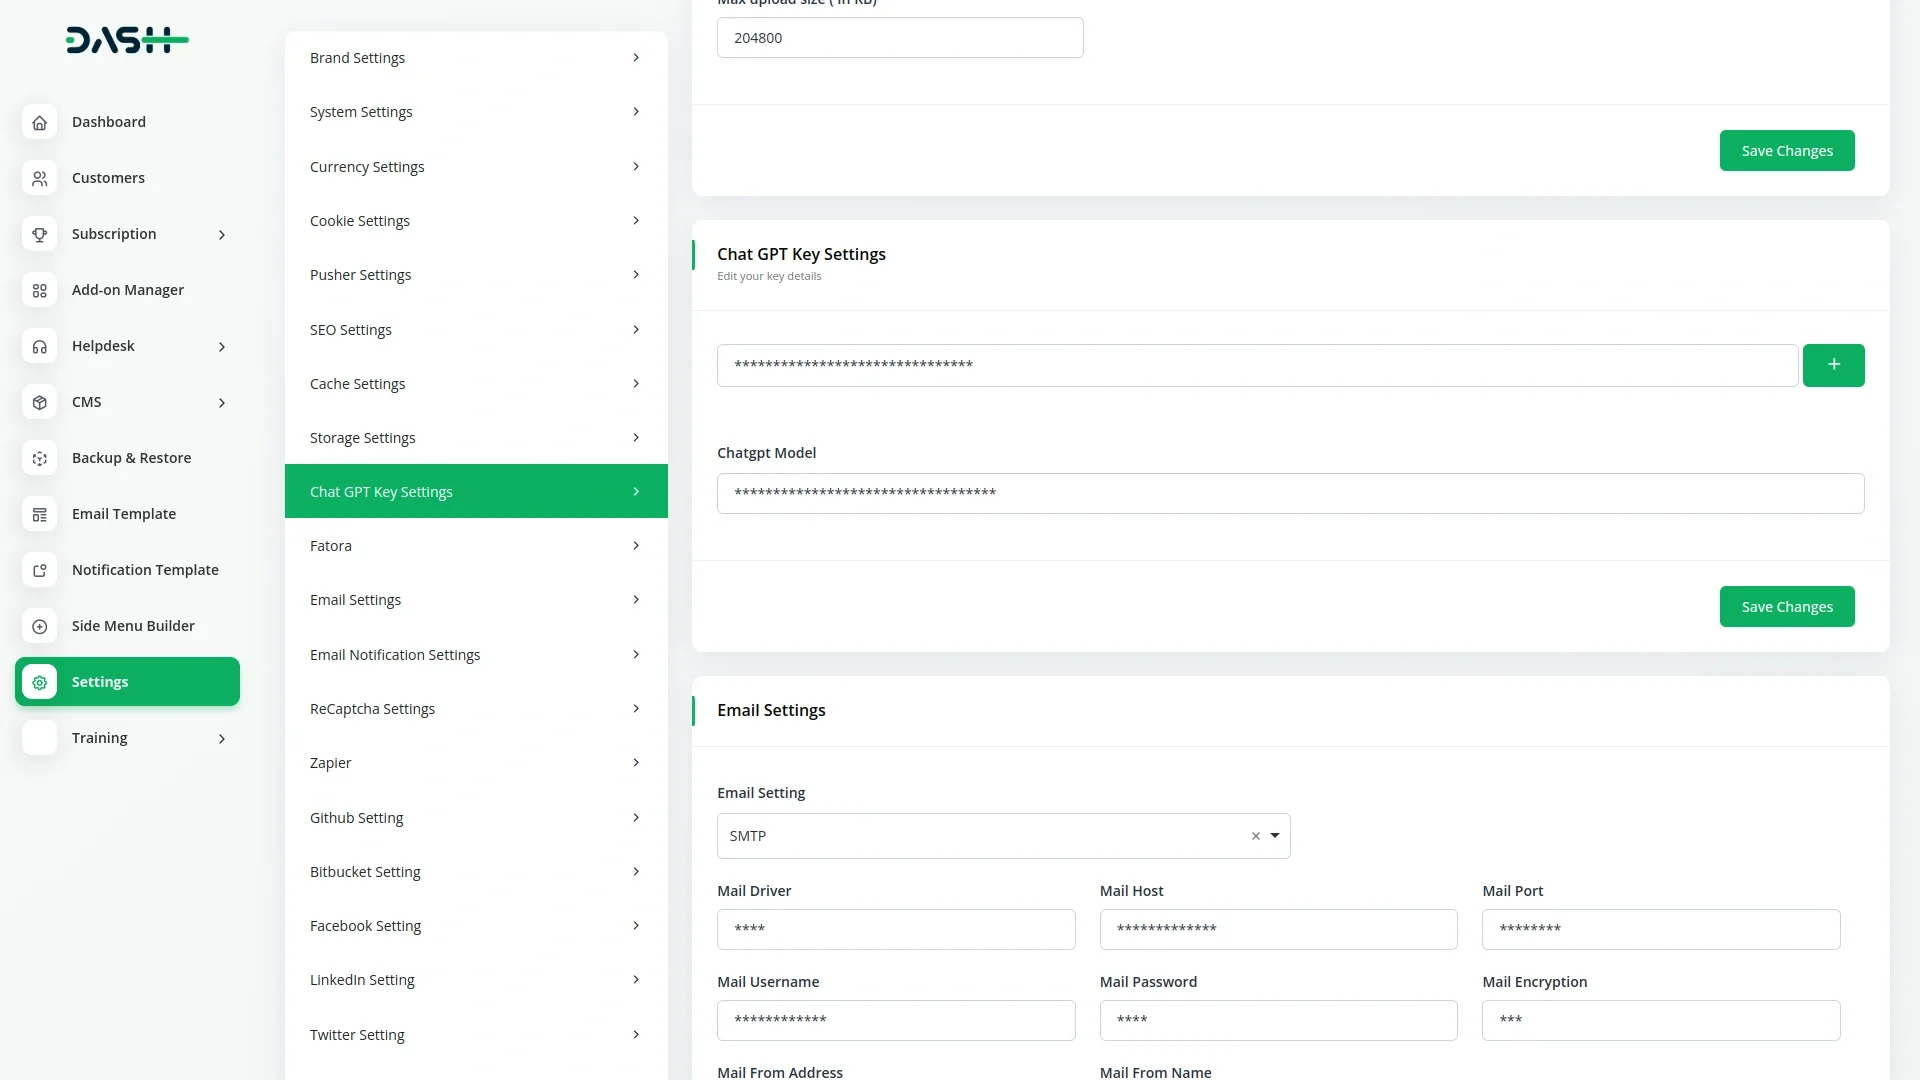1920x1080 pixels.
Task: Click the Side Menu Builder plus icon
Action: [x=39, y=626]
